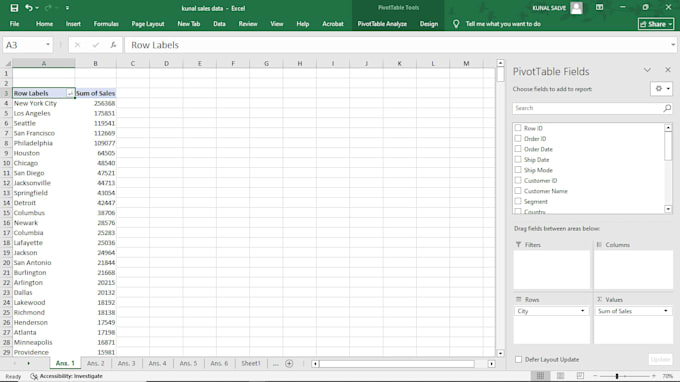The height and width of the screenshot is (382, 680).
Task: Select column B header
Action: click(95, 63)
